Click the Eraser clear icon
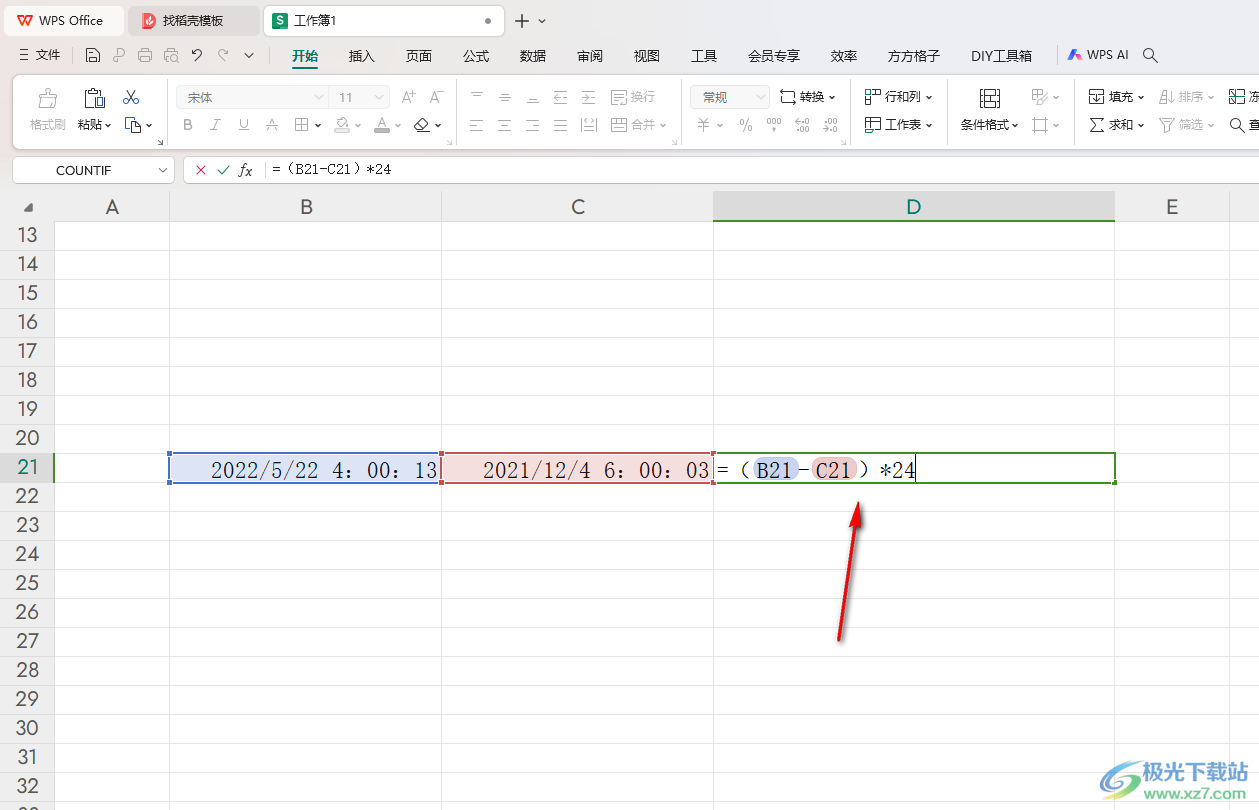 pyautogui.click(x=422, y=125)
